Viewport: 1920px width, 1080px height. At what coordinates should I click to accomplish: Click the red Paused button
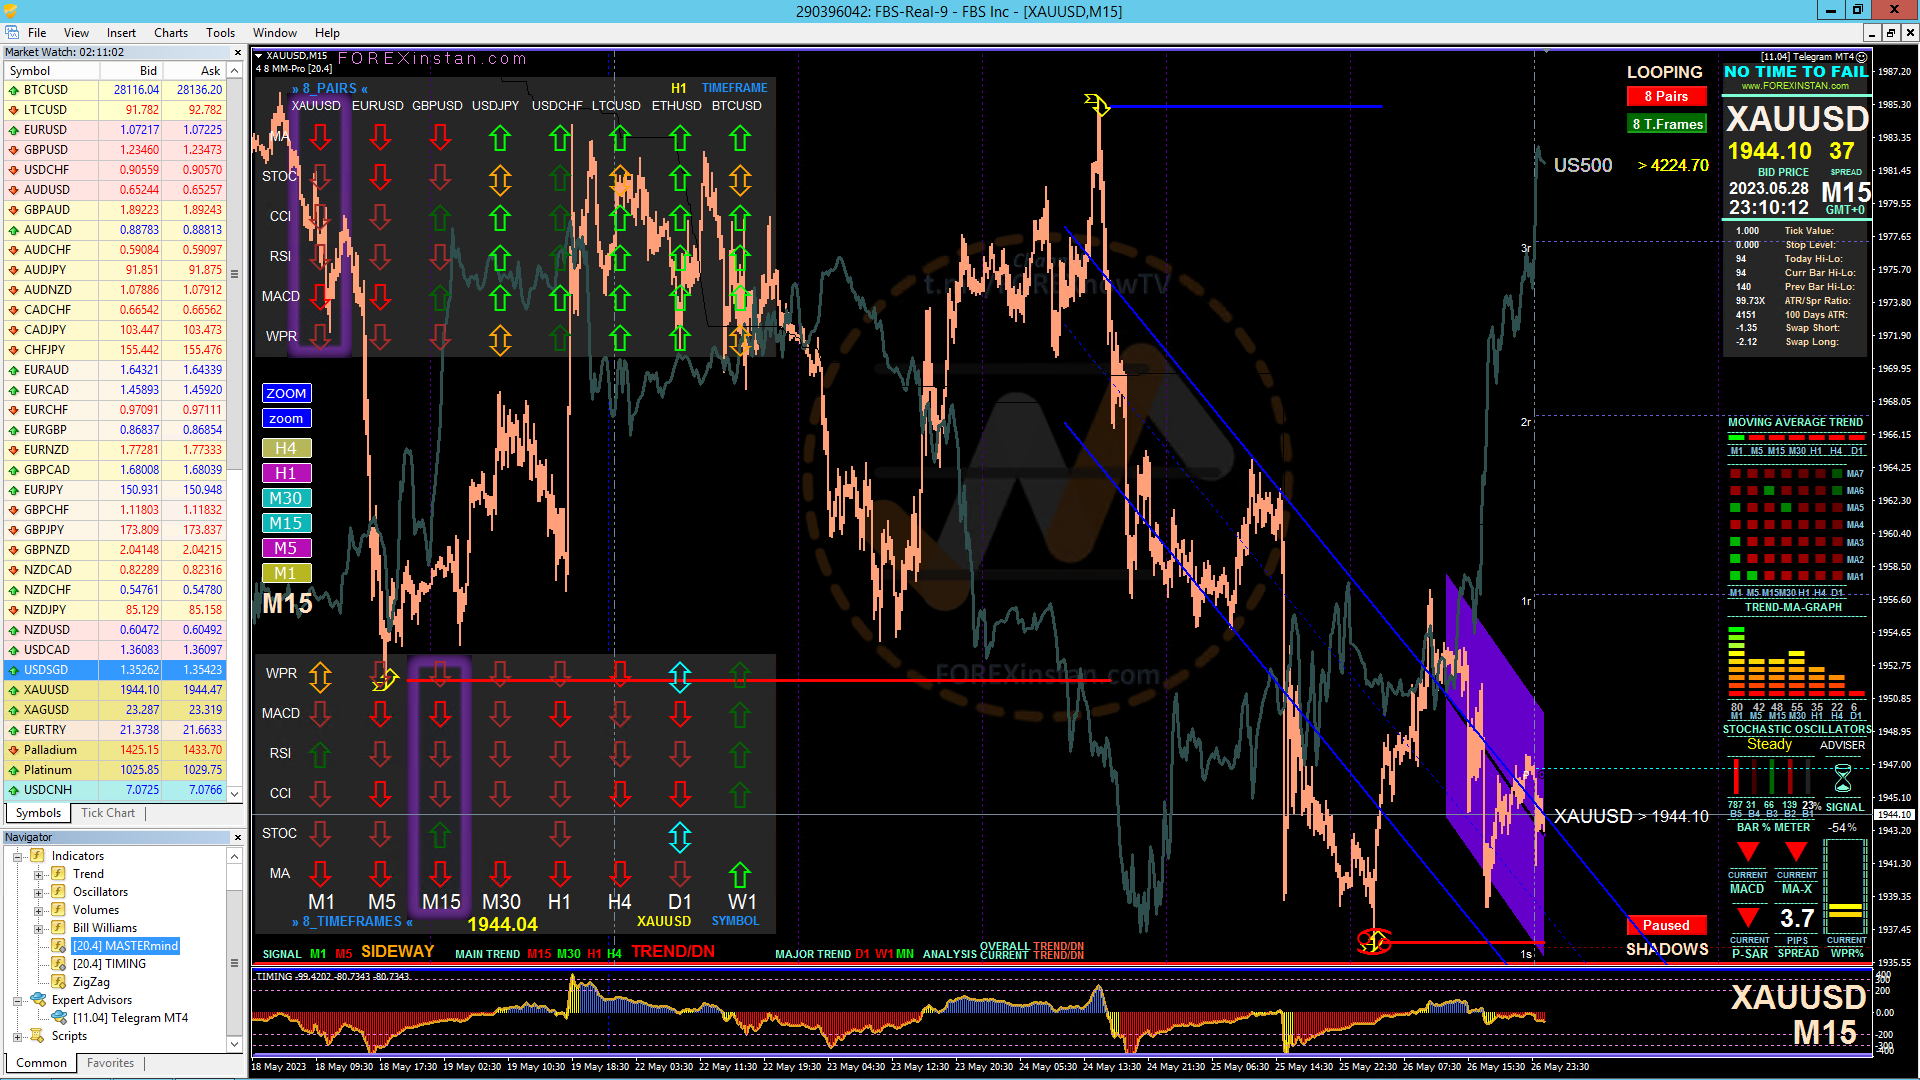1666,925
